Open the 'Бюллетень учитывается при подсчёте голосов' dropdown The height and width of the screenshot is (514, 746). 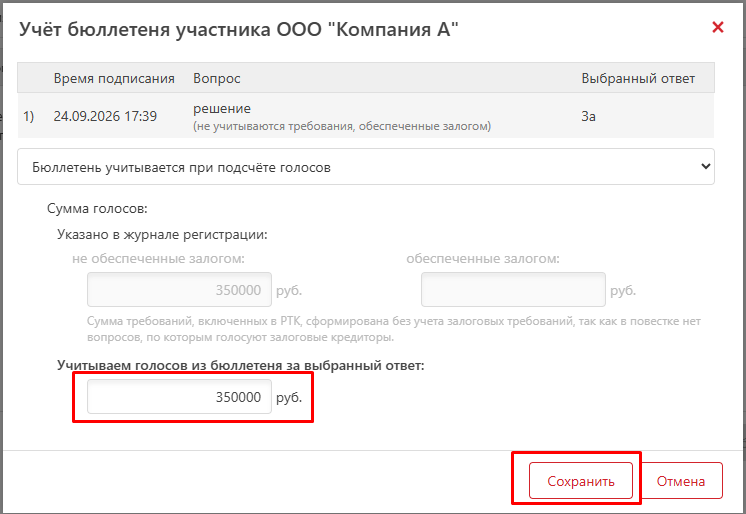click(366, 167)
